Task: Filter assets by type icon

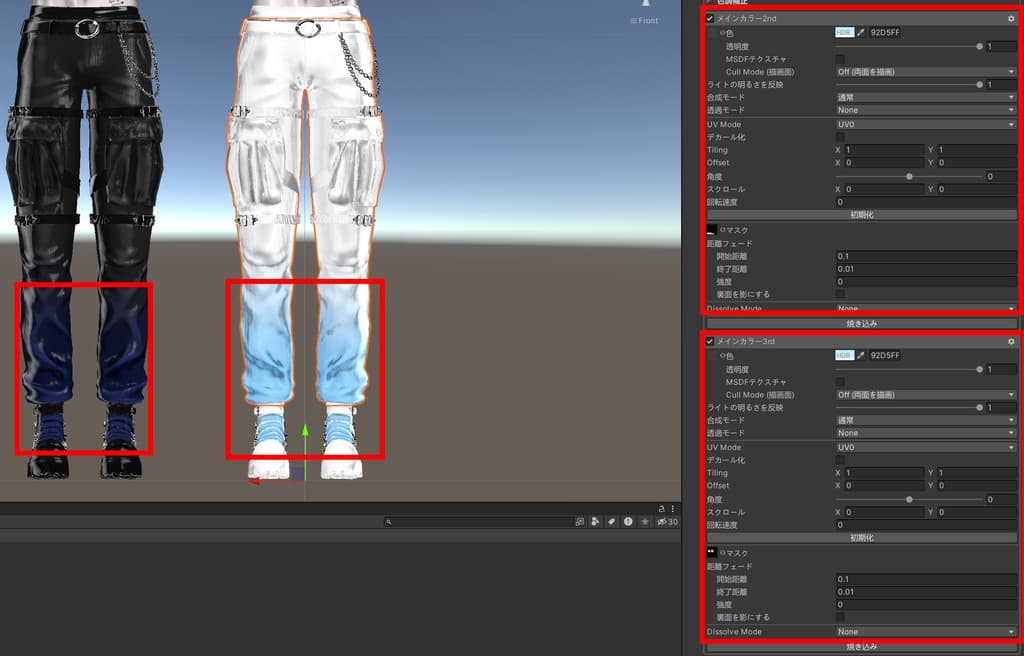Action: pyautogui.click(x=595, y=521)
